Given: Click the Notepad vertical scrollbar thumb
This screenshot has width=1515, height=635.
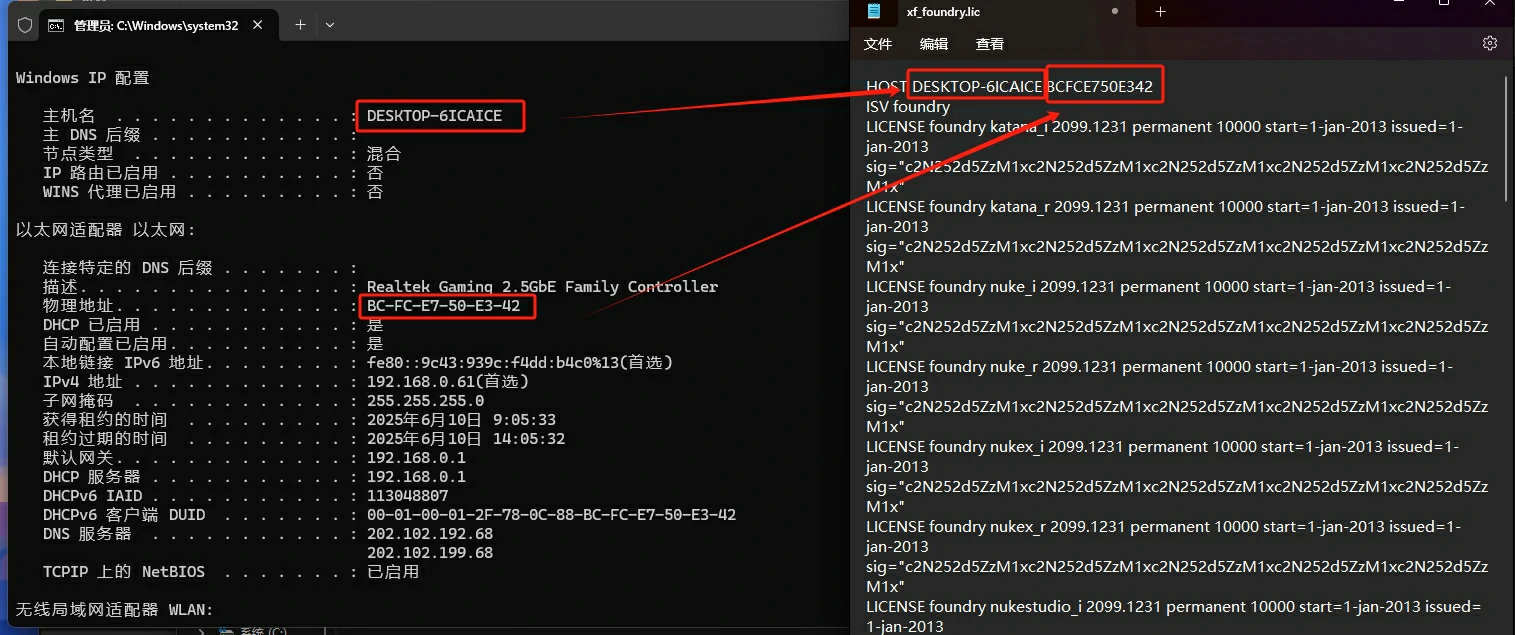Looking at the screenshot, I should (x=1507, y=137).
